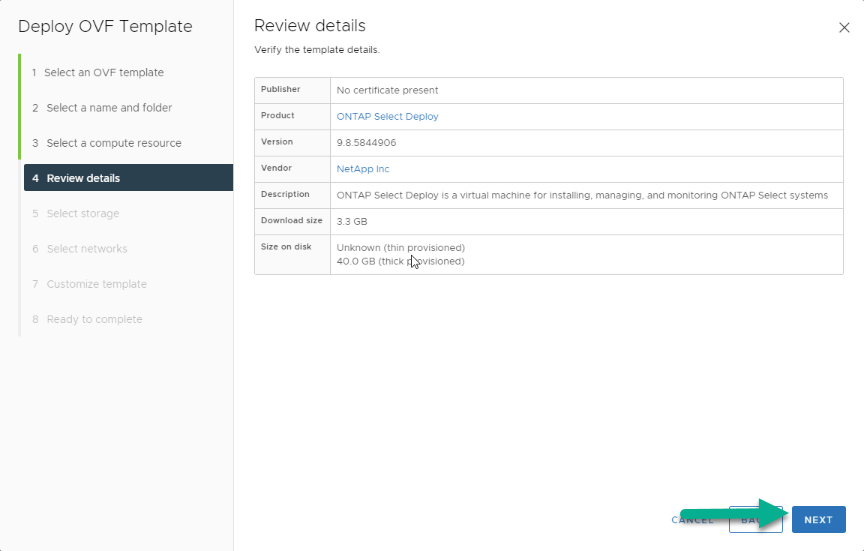The height and width of the screenshot is (551, 864).
Task: Go to step 2 Select a name and folder
Action: [102, 107]
